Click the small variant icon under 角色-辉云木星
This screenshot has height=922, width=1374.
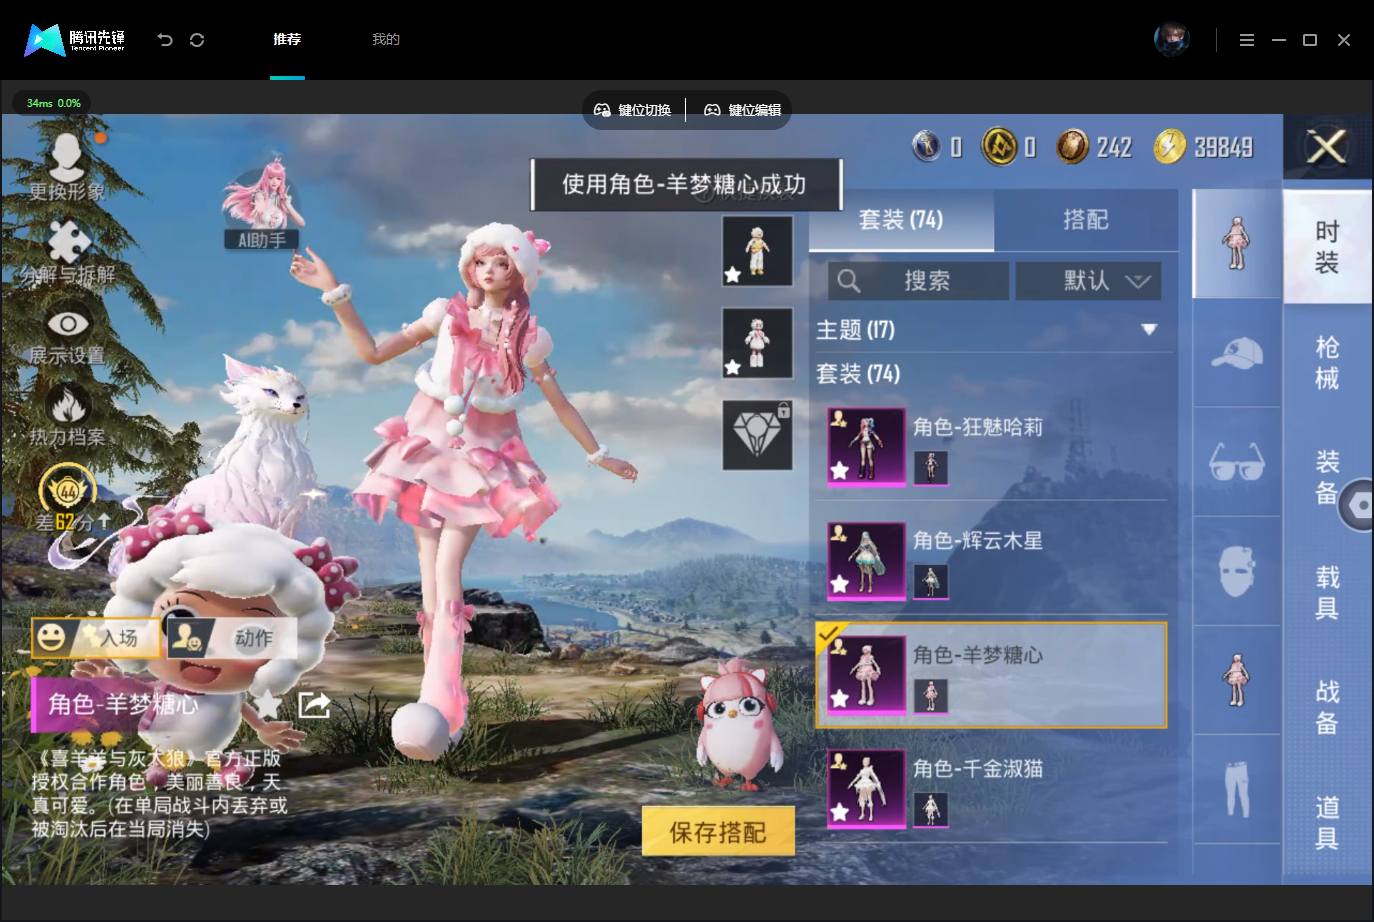pyautogui.click(x=930, y=581)
